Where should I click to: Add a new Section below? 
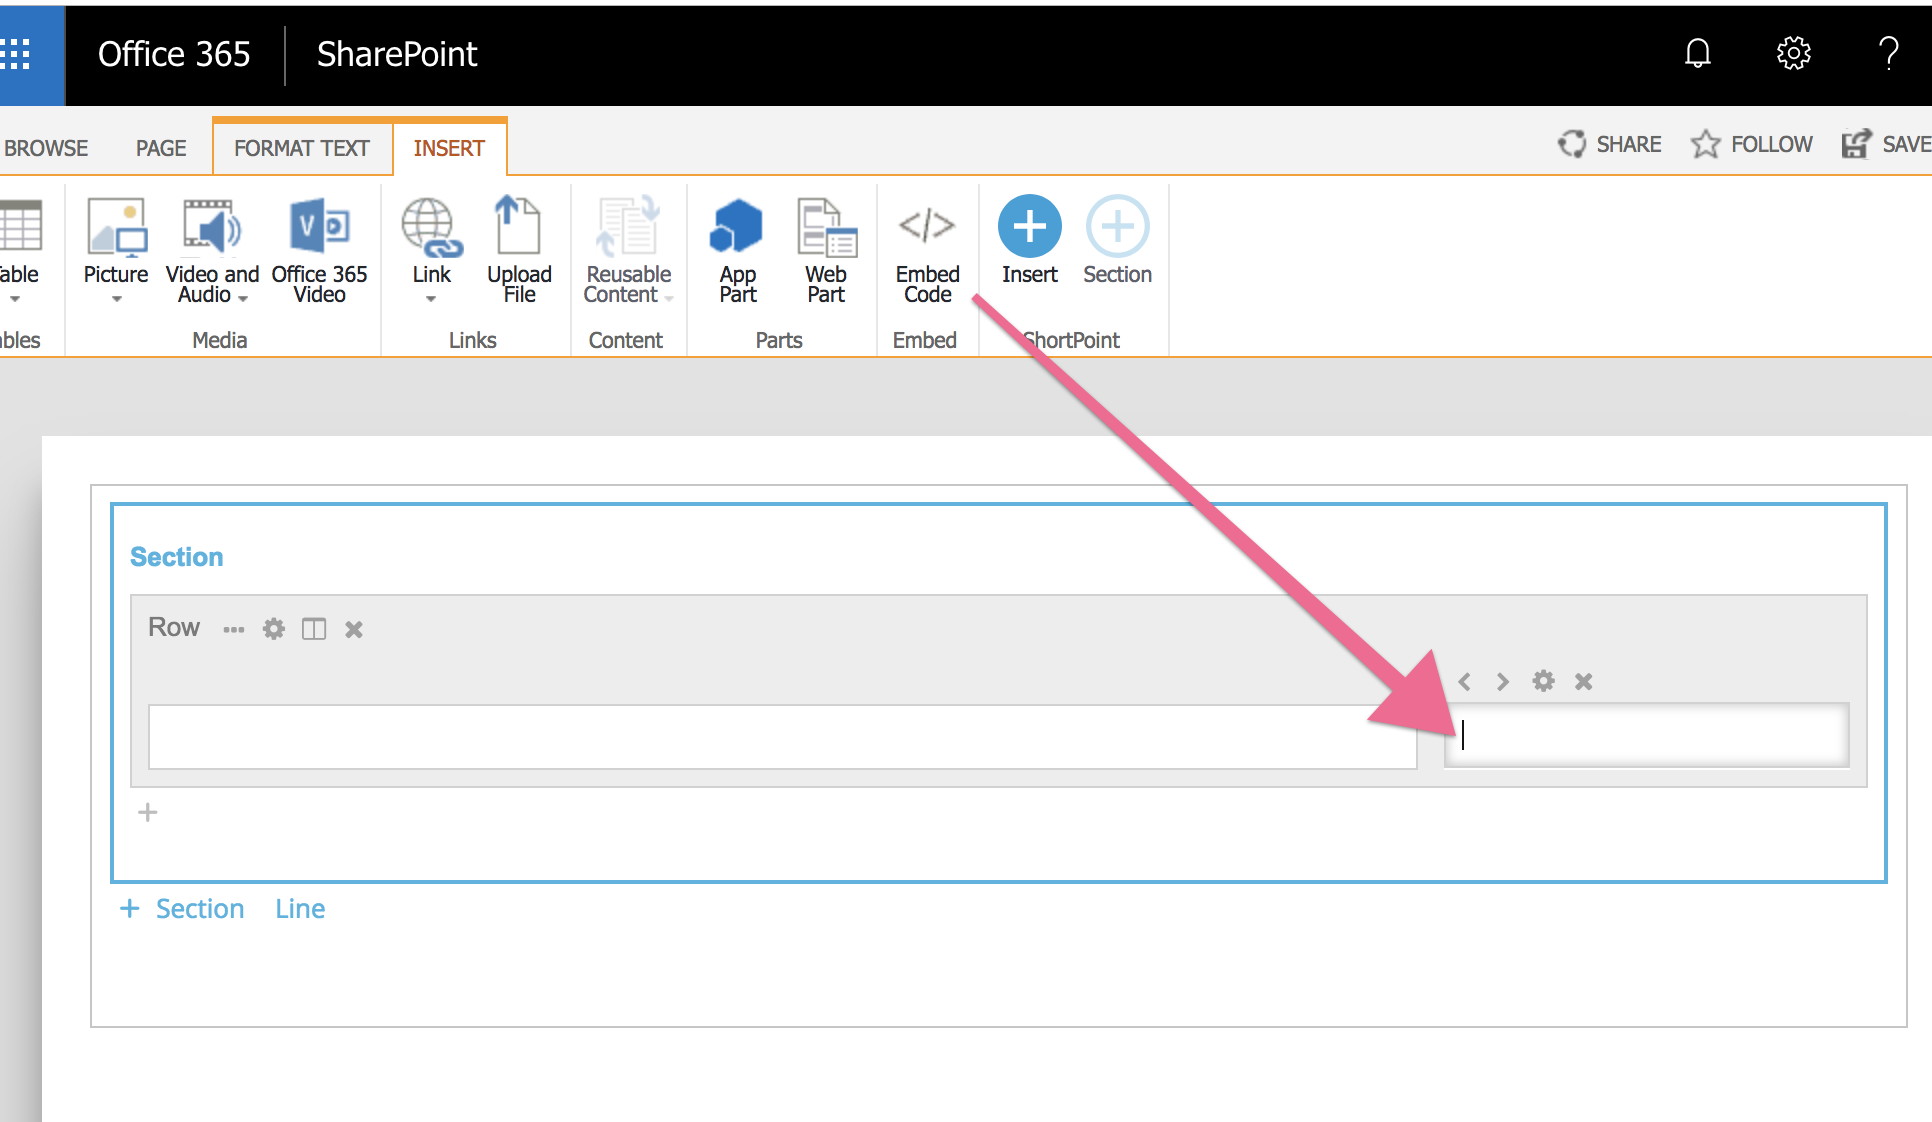pos(183,908)
